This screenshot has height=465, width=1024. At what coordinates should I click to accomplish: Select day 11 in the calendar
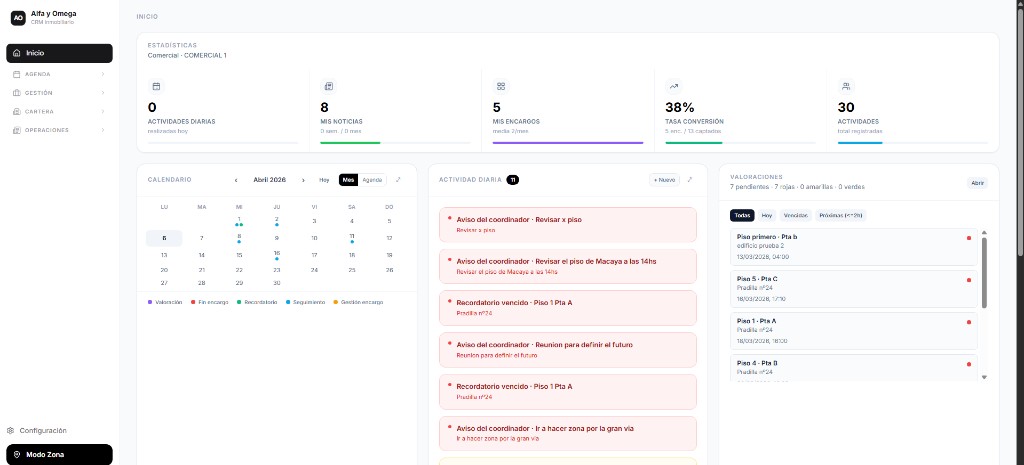352,238
